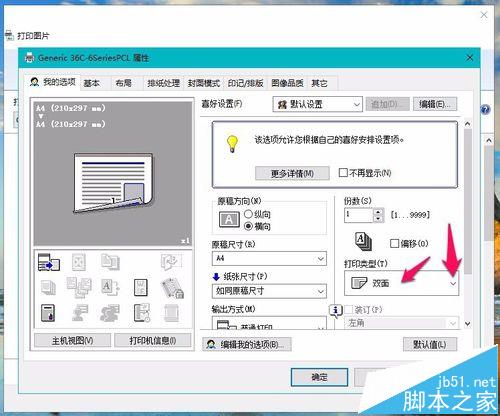Click the blue help icon in background window
The image size is (500, 416).
485,109
